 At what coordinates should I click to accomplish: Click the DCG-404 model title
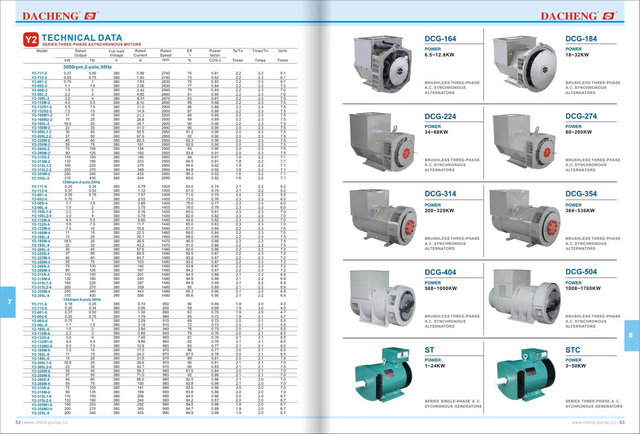[x=440, y=272]
